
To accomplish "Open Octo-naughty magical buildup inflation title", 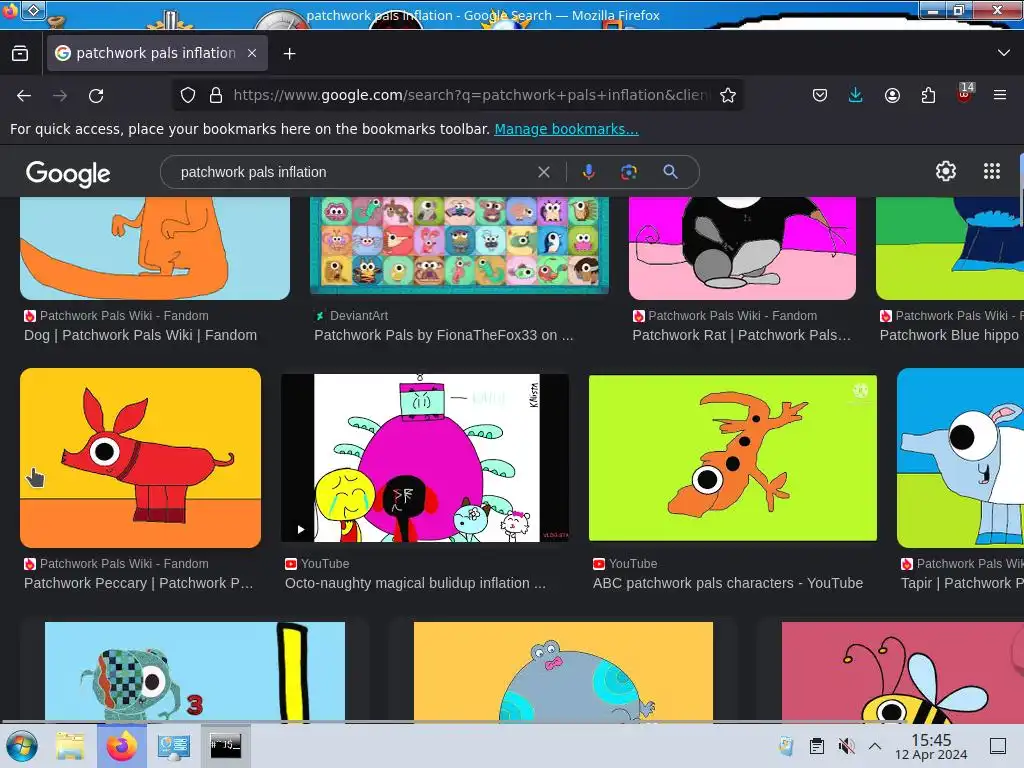I will pyautogui.click(x=415, y=583).
